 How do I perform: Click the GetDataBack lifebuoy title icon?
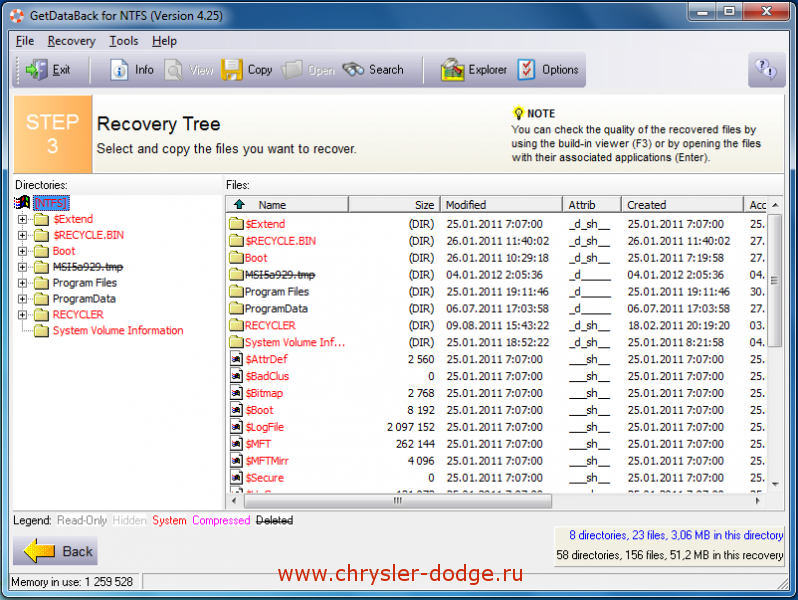point(17,16)
